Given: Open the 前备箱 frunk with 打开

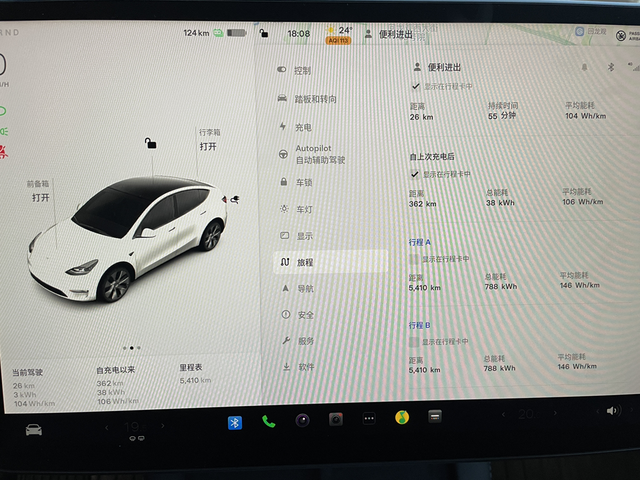Looking at the screenshot, I should point(41,198).
